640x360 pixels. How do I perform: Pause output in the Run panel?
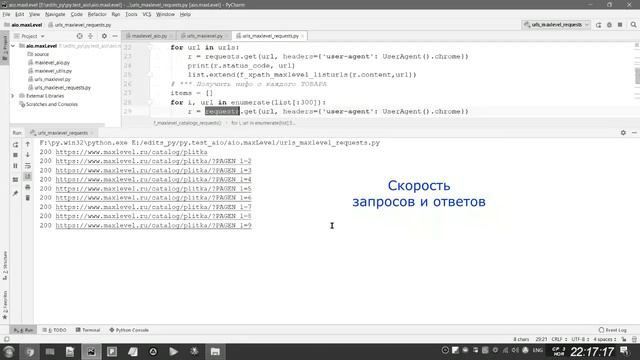[16, 166]
